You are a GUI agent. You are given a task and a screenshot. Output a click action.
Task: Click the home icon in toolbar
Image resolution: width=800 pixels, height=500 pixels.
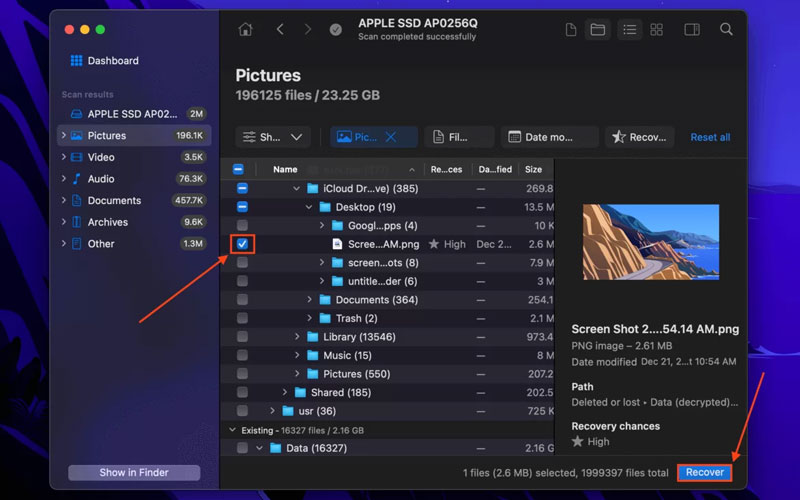245,30
